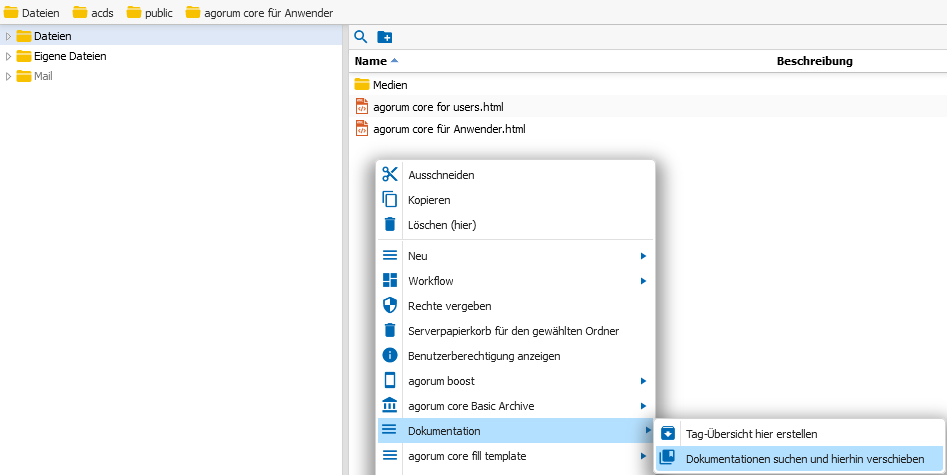The image size is (947, 475).
Task: Choose Serverpapierkorb für den gewählten Ordner
Action: tap(516, 331)
